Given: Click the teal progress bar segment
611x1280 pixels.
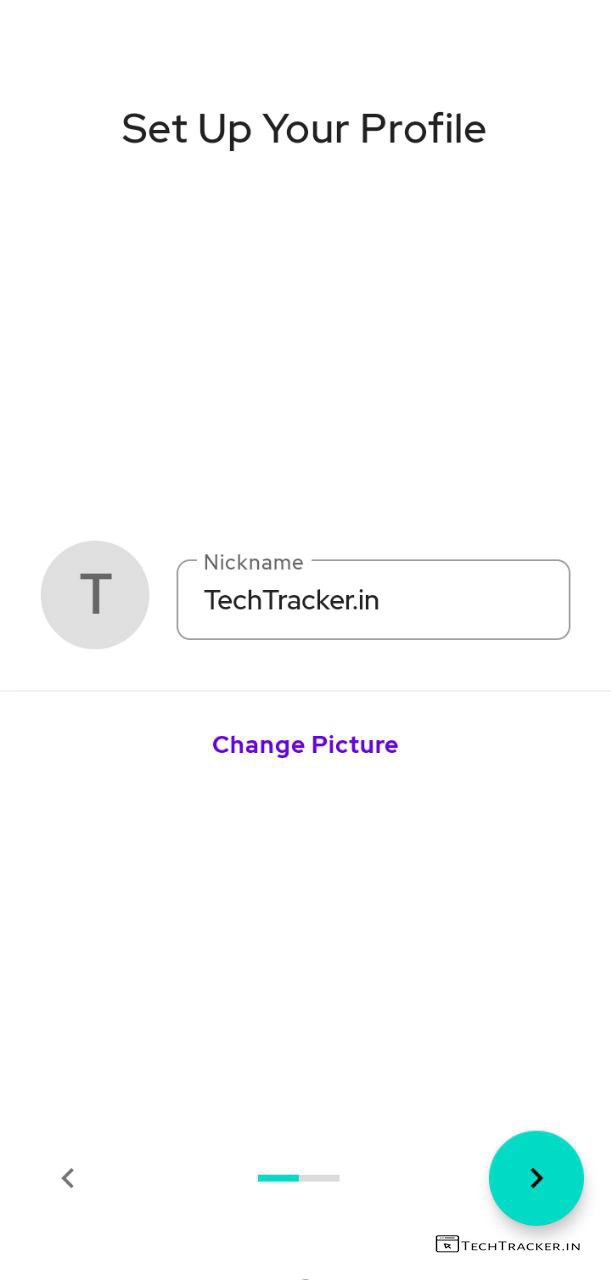Looking at the screenshot, I should tap(278, 1178).
